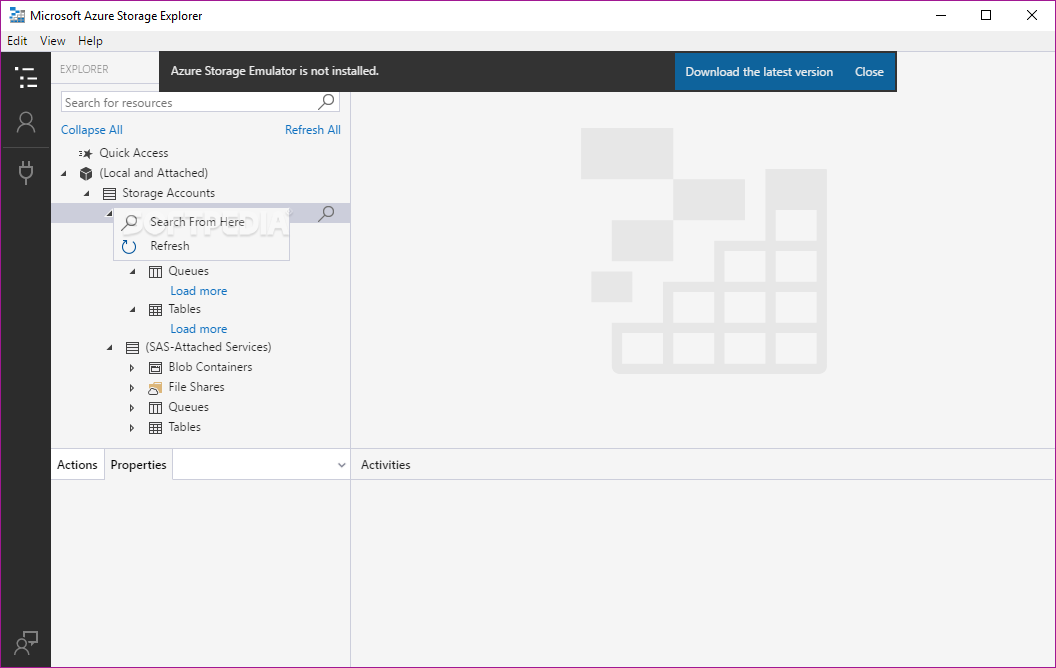Click the SAS-Attached Services icon
Viewport: 1056px width, 668px height.
(x=133, y=348)
